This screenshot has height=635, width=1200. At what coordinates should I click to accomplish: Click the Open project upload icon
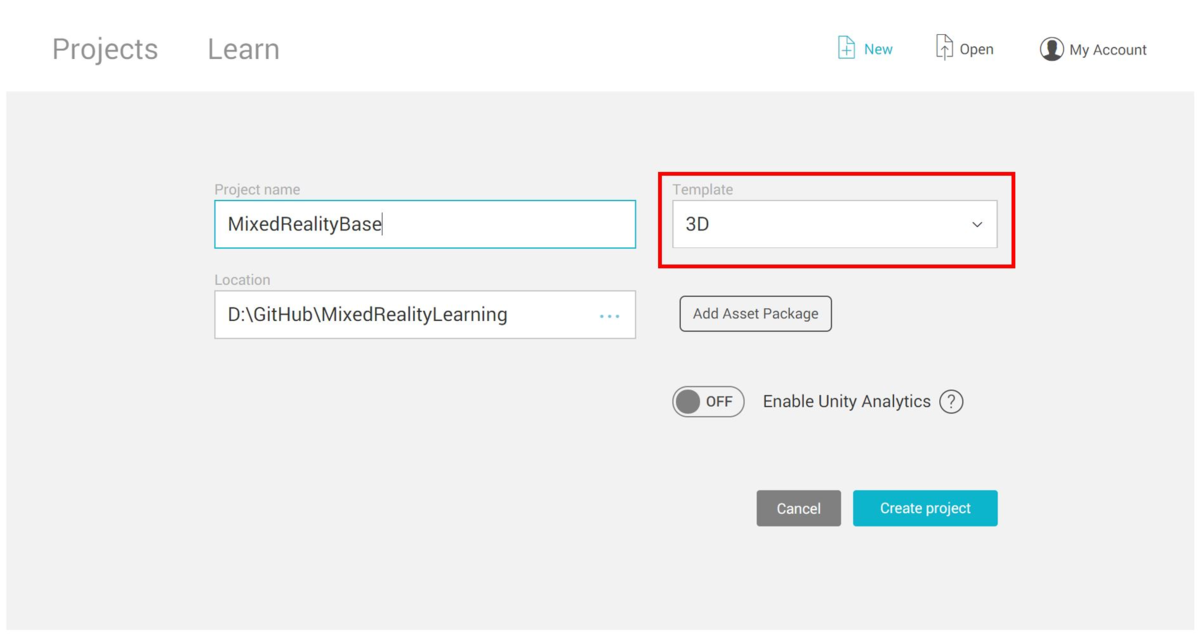click(944, 47)
